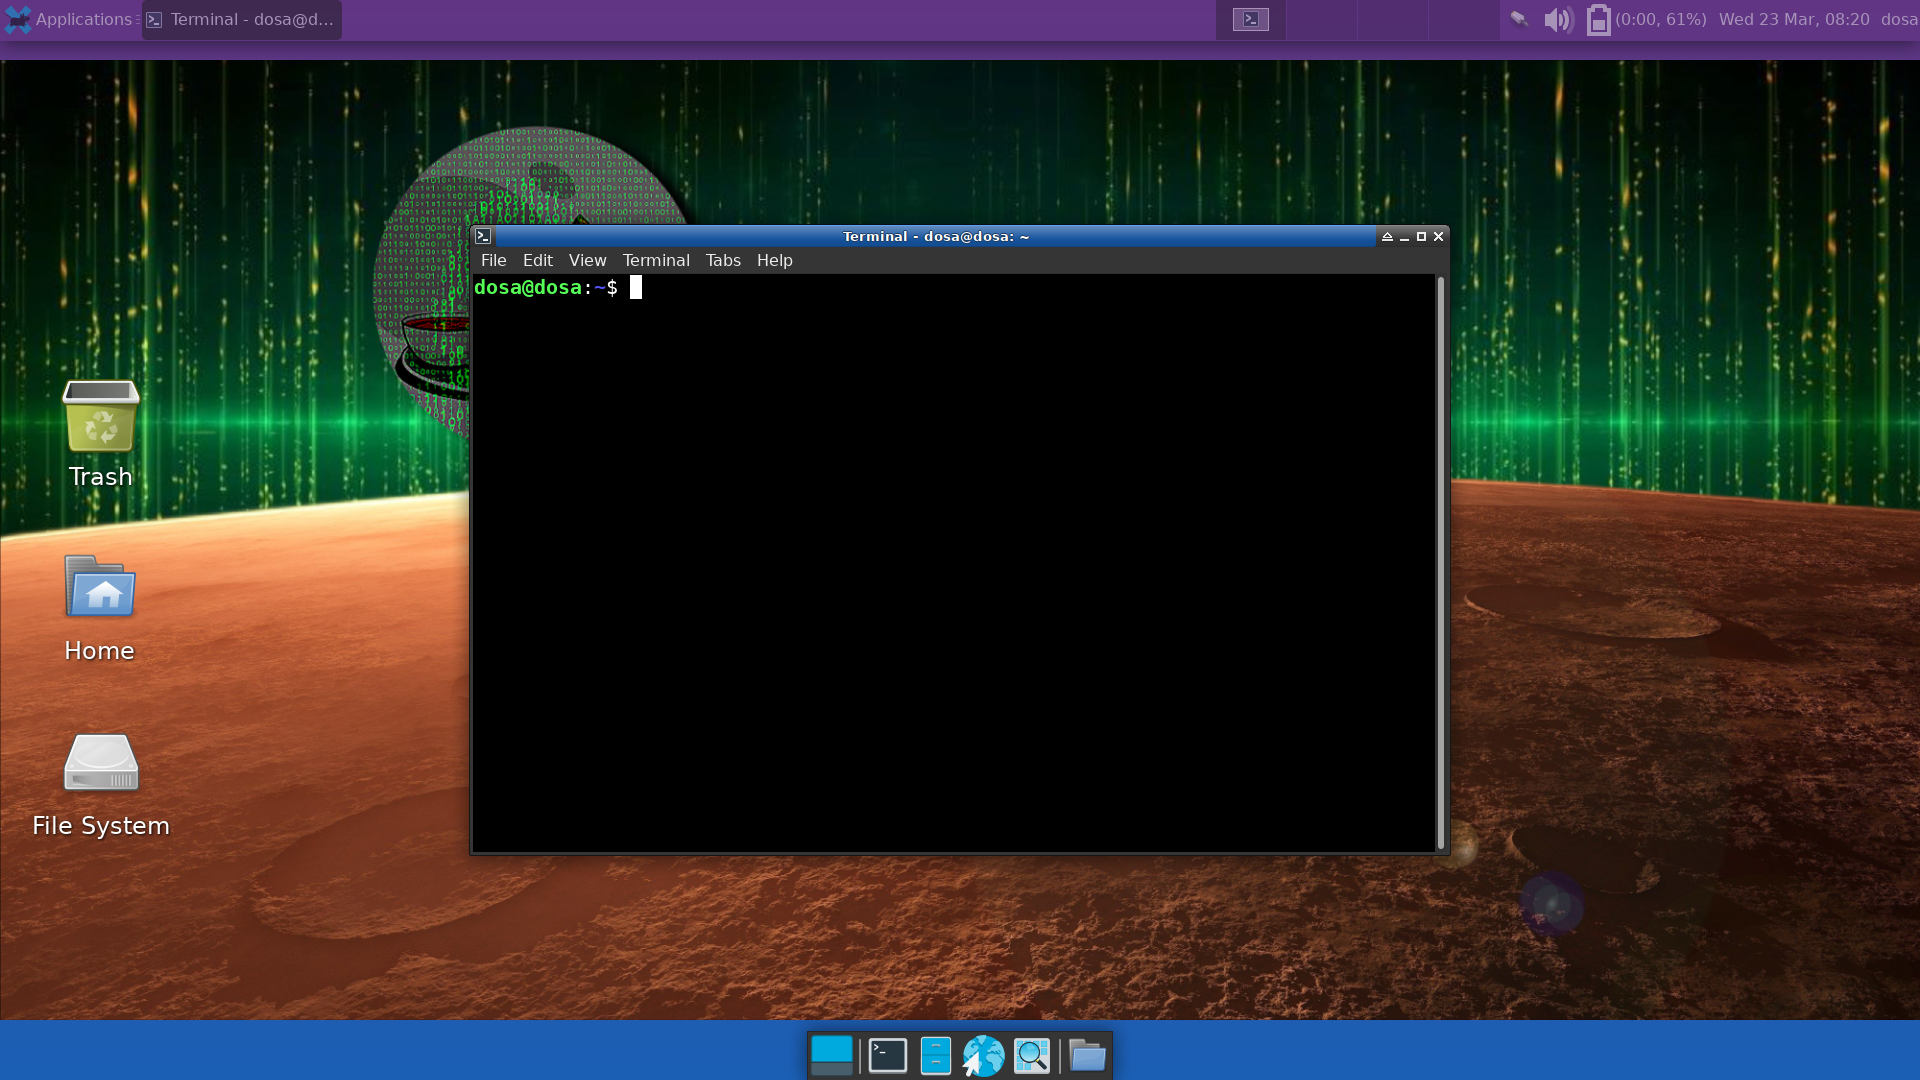
Task: Click the network connection icon in panel
Action: pos(1519,20)
